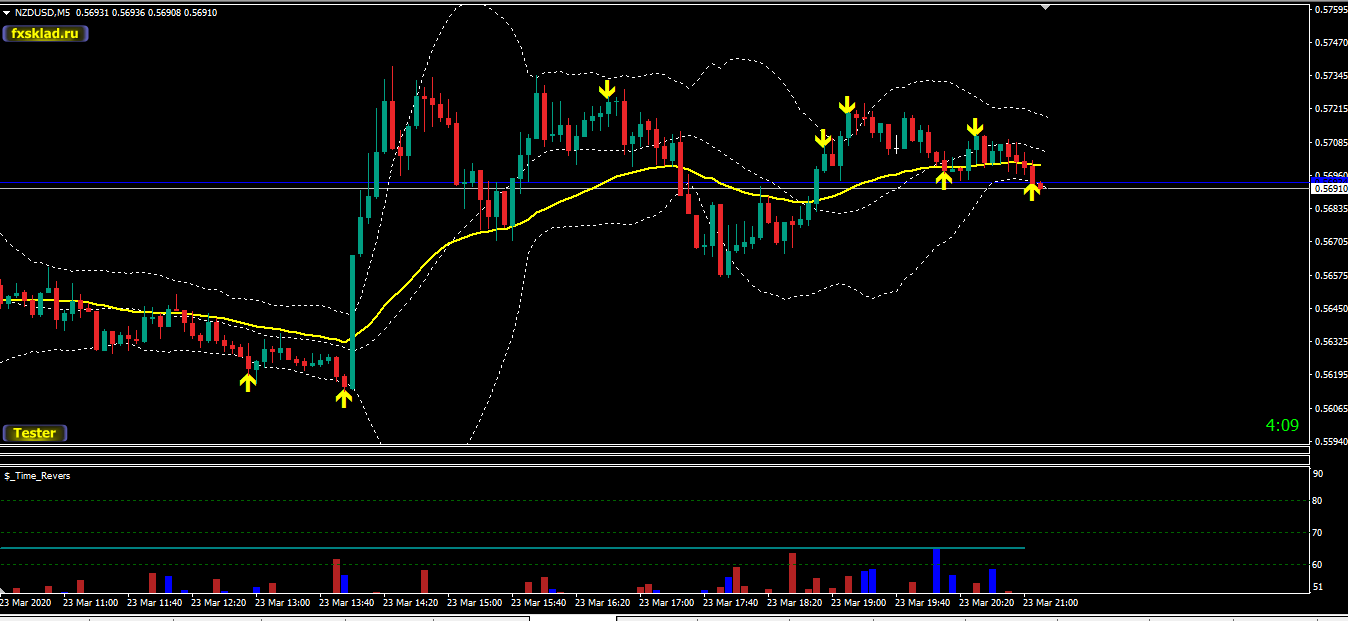Click the 23 Mar 12:20 time label
This screenshot has width=1348, height=621.
click(x=218, y=603)
